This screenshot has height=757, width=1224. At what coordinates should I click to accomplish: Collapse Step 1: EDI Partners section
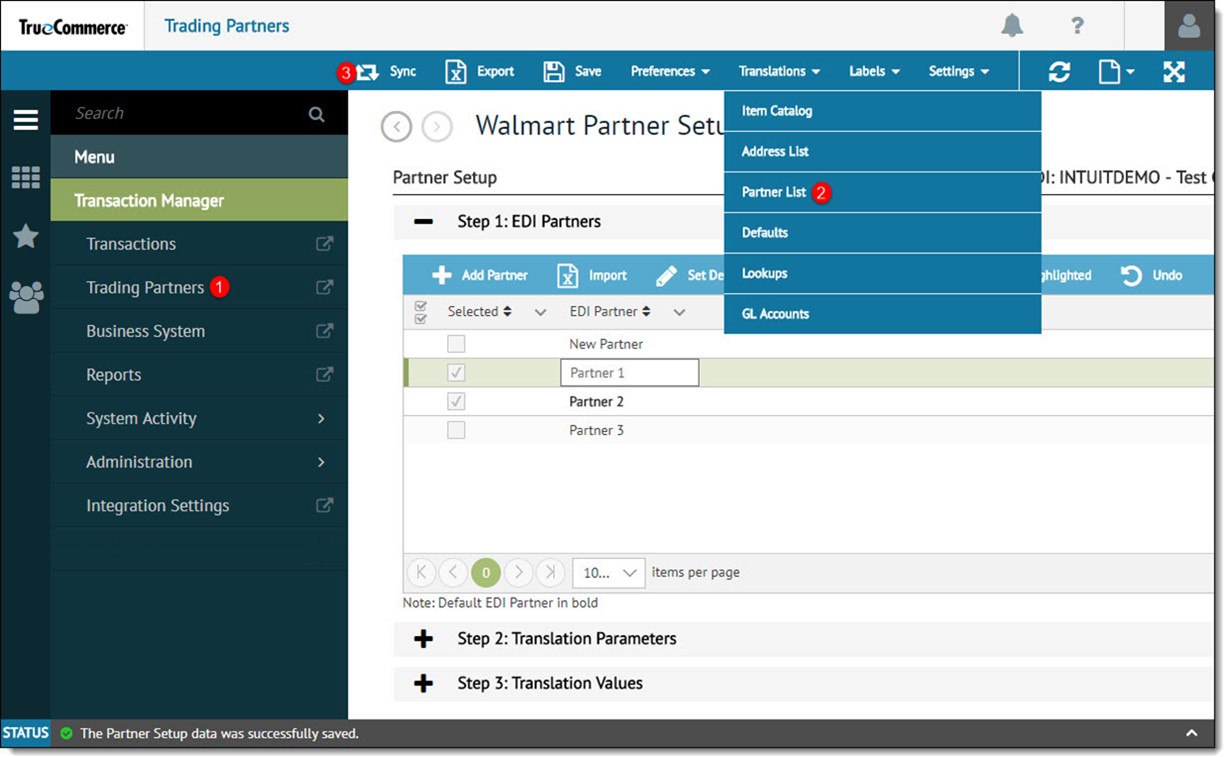pos(423,222)
